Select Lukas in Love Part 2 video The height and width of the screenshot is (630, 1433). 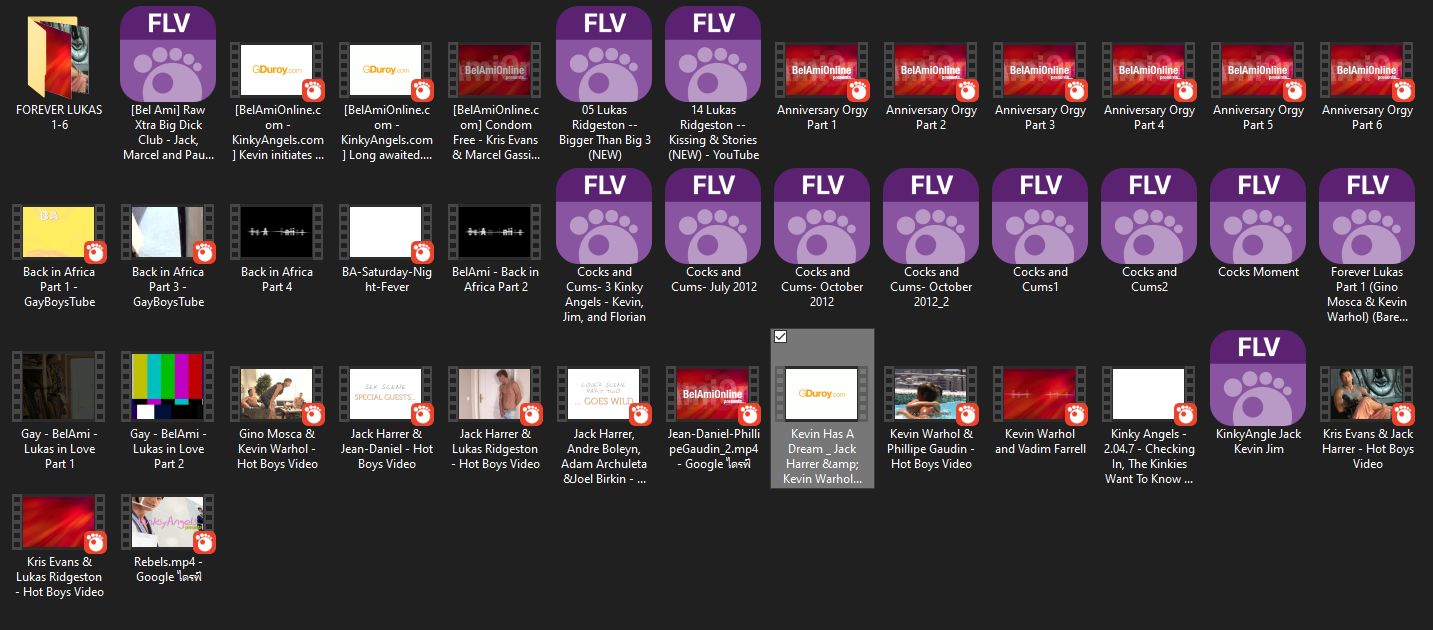[168, 387]
